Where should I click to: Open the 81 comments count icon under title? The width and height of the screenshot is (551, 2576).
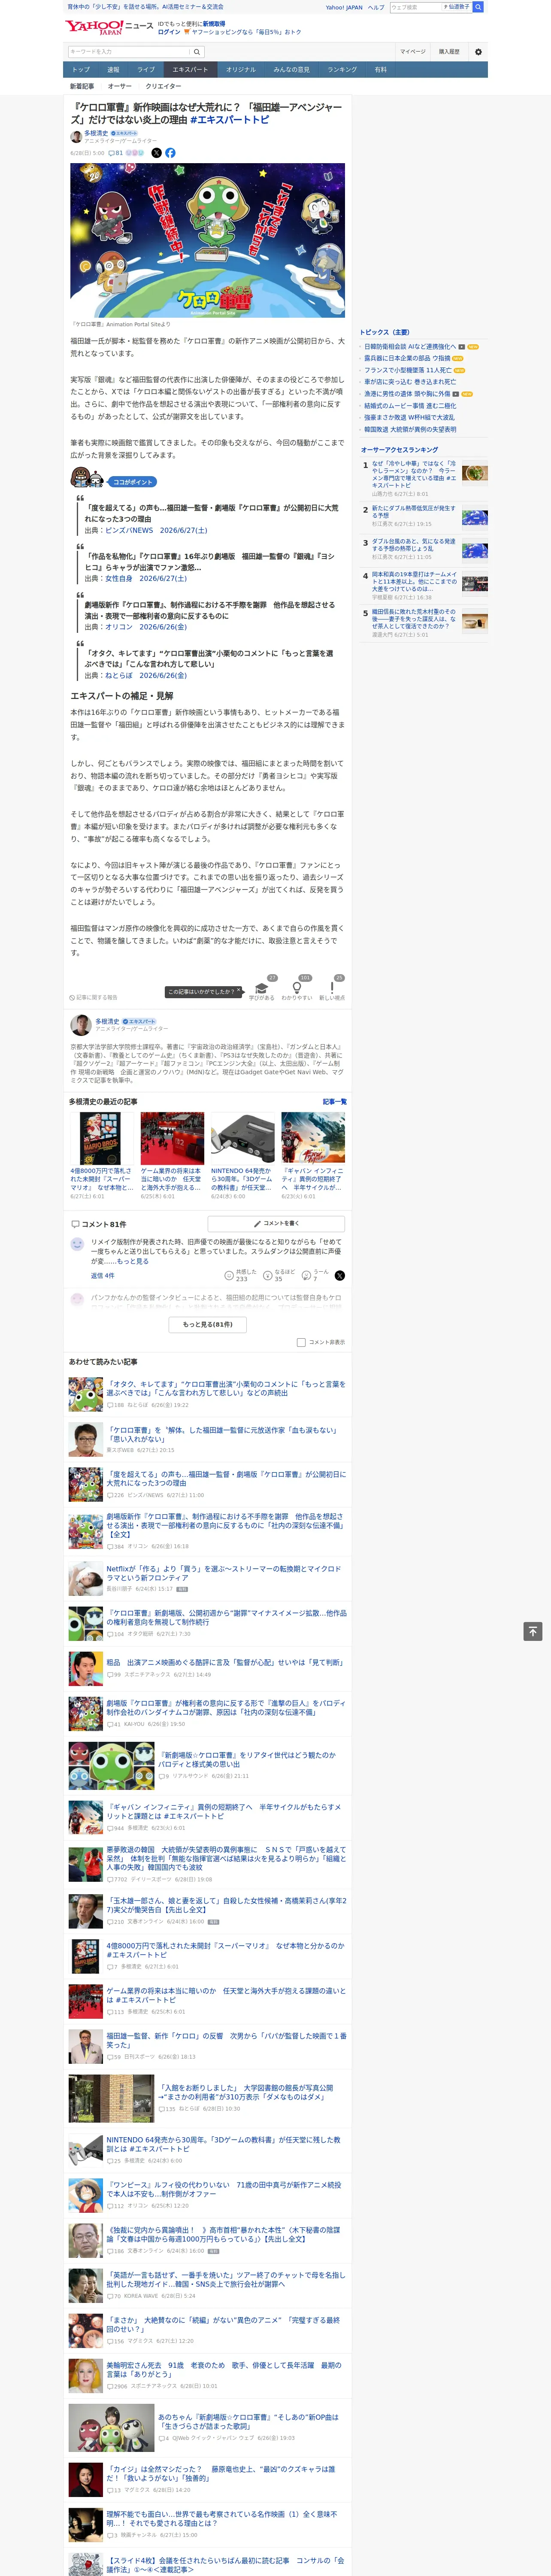pyautogui.click(x=115, y=153)
